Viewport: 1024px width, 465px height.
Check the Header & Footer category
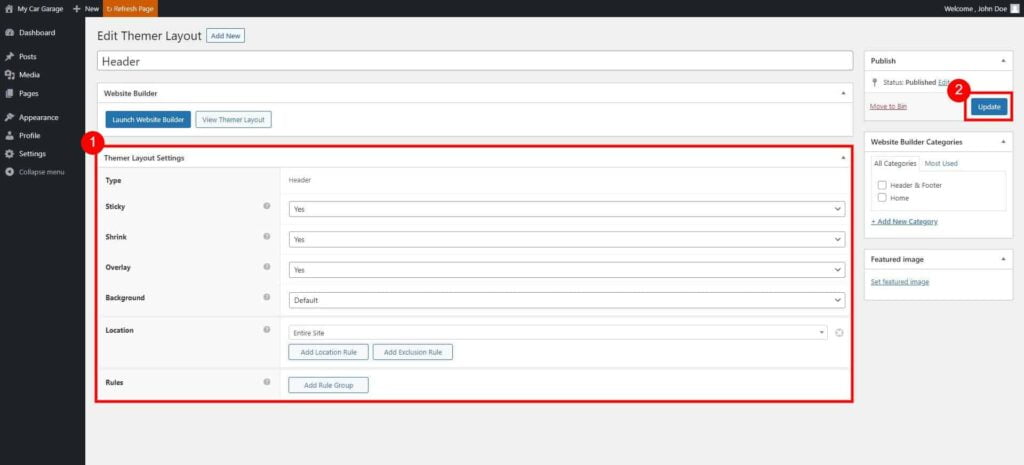[x=882, y=185]
